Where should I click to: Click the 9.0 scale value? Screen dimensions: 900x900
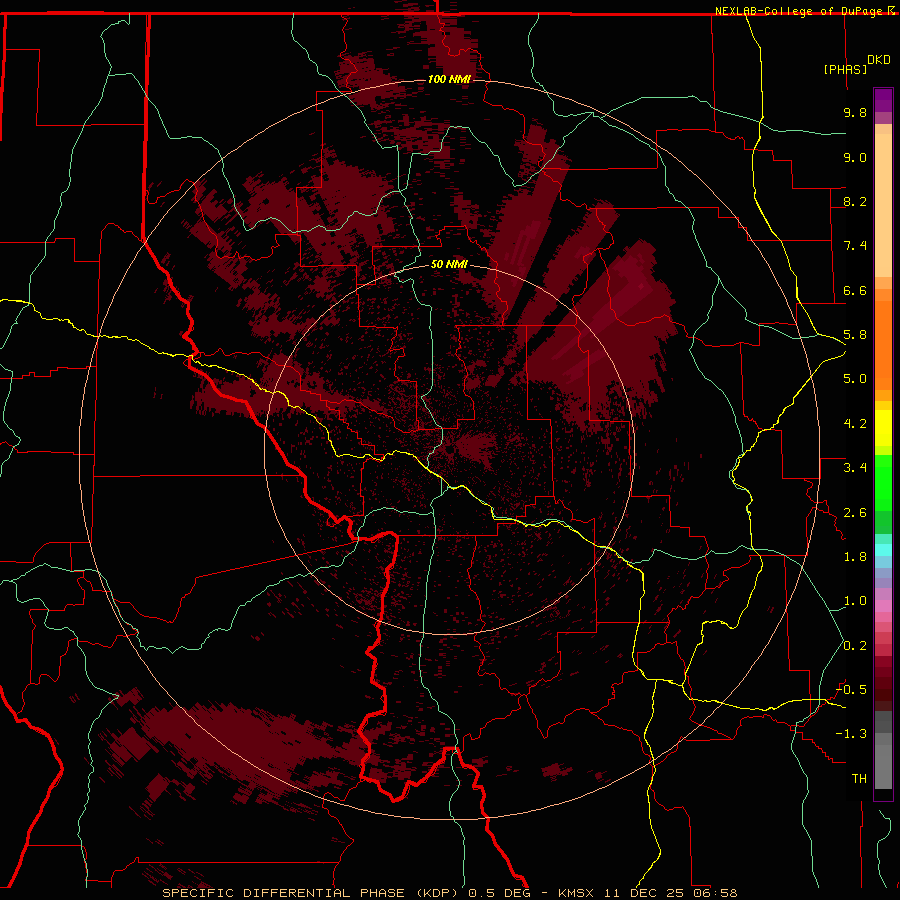pyautogui.click(x=855, y=157)
